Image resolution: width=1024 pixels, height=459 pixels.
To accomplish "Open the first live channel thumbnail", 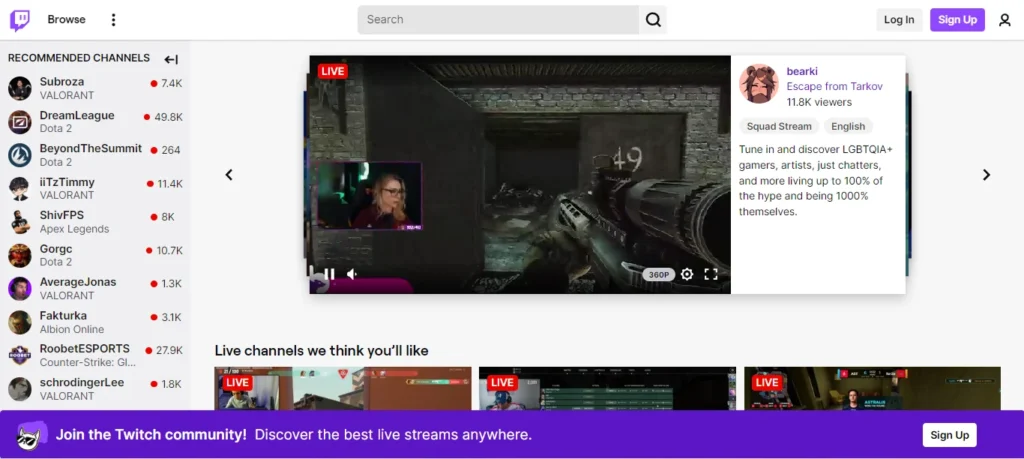I will [x=343, y=388].
